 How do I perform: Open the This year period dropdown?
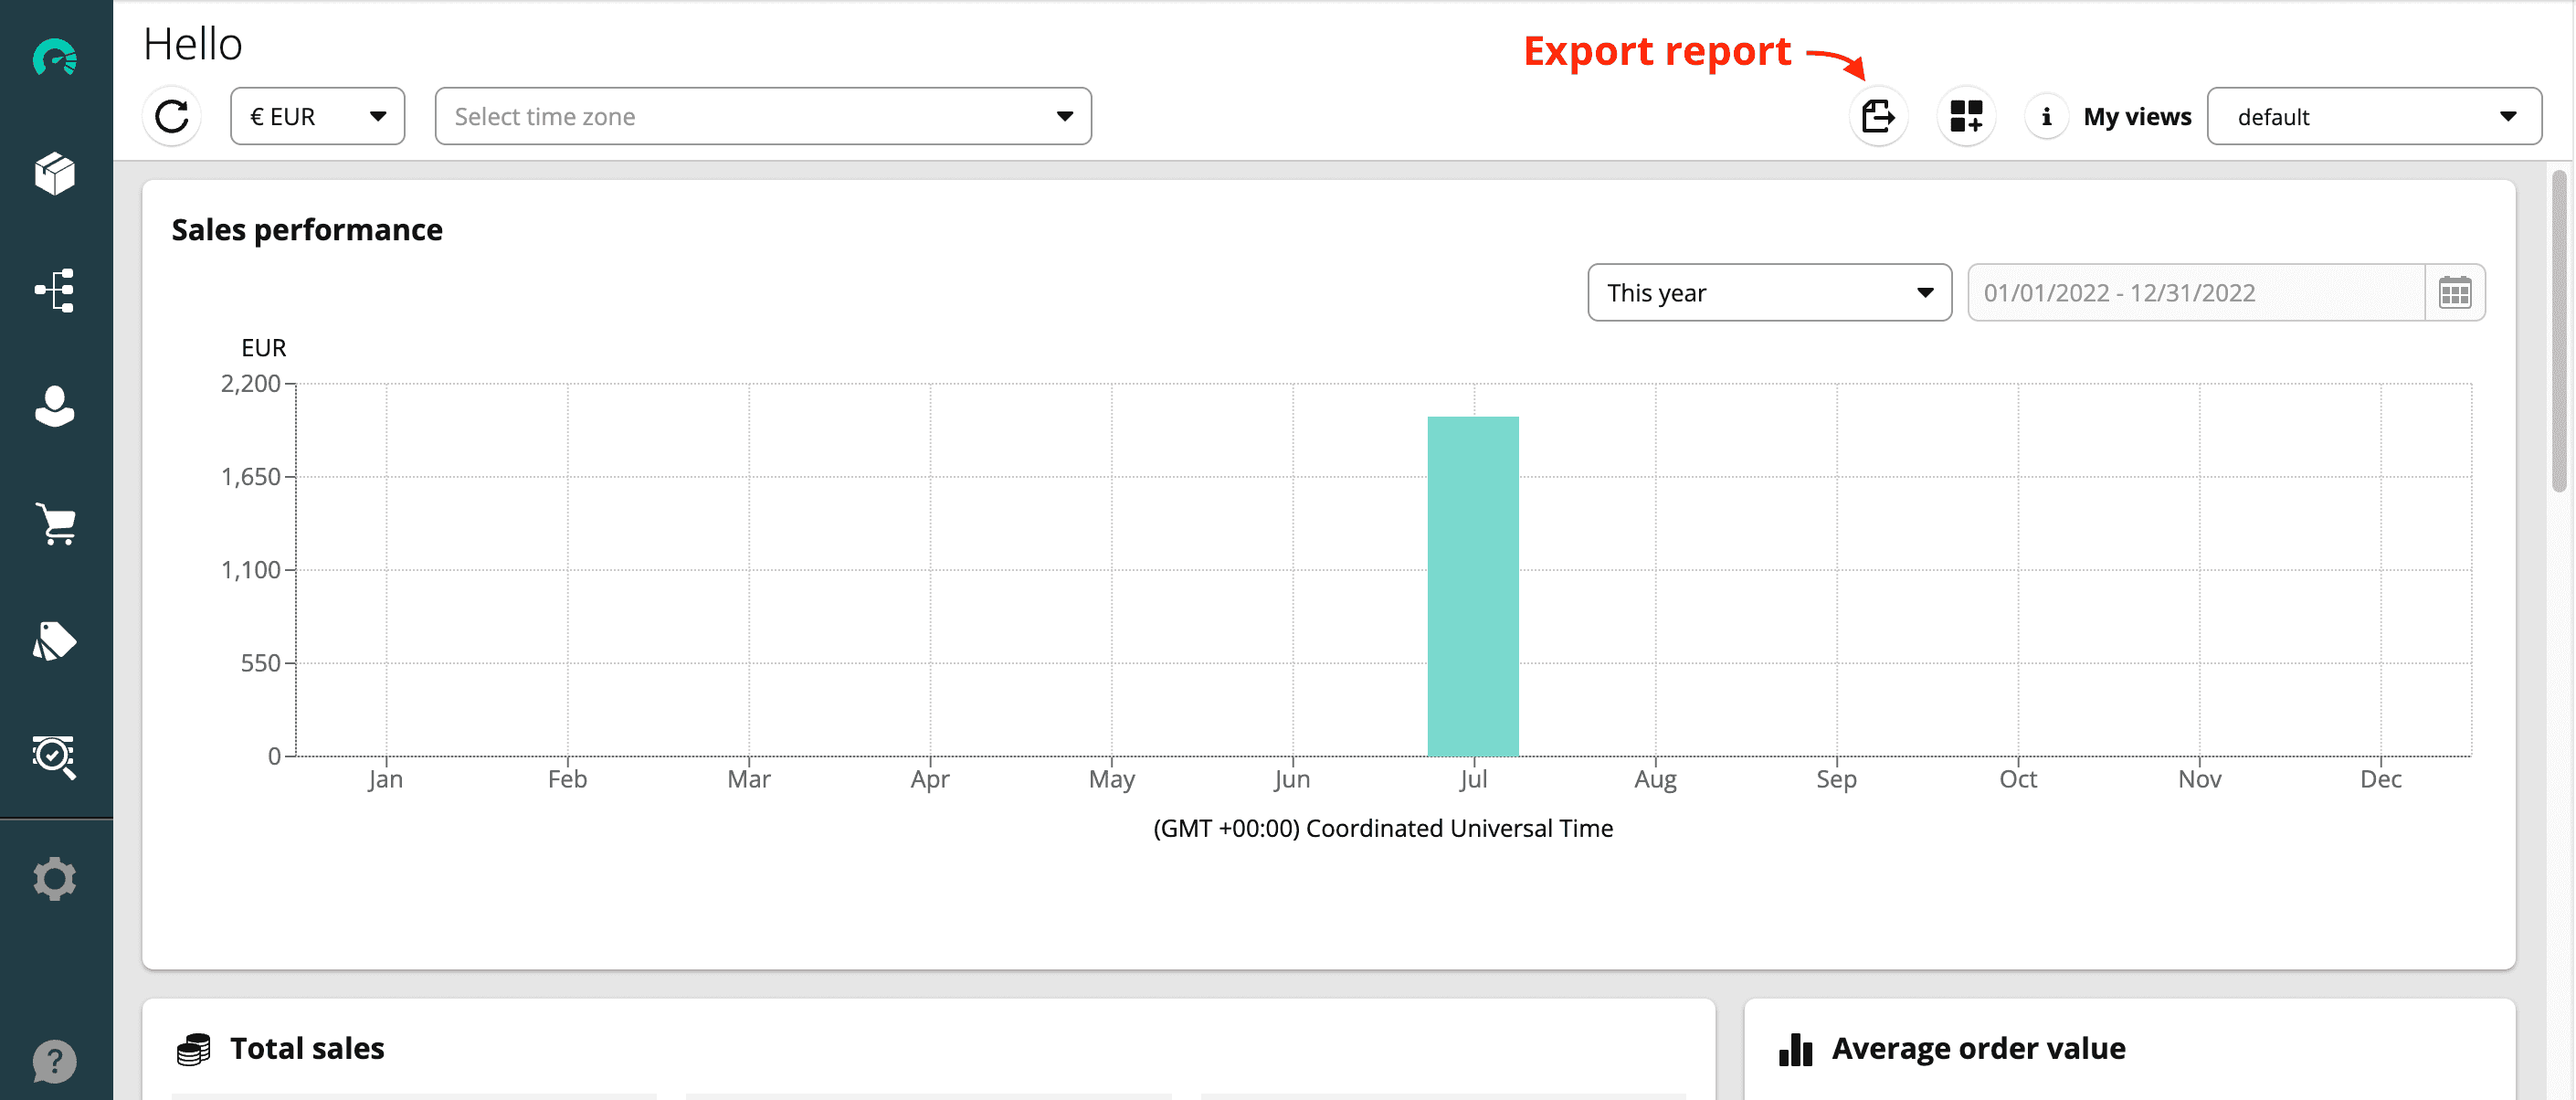tap(1768, 293)
